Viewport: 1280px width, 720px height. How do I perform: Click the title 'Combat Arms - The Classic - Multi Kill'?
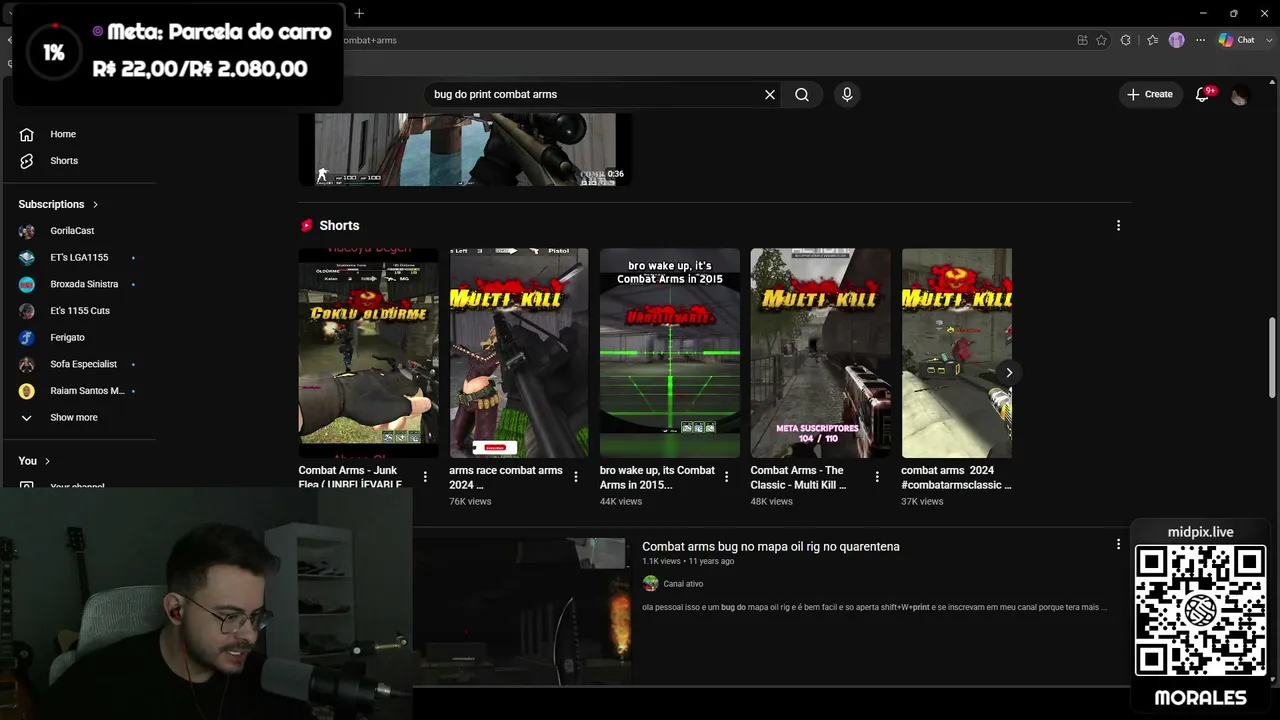click(x=799, y=477)
